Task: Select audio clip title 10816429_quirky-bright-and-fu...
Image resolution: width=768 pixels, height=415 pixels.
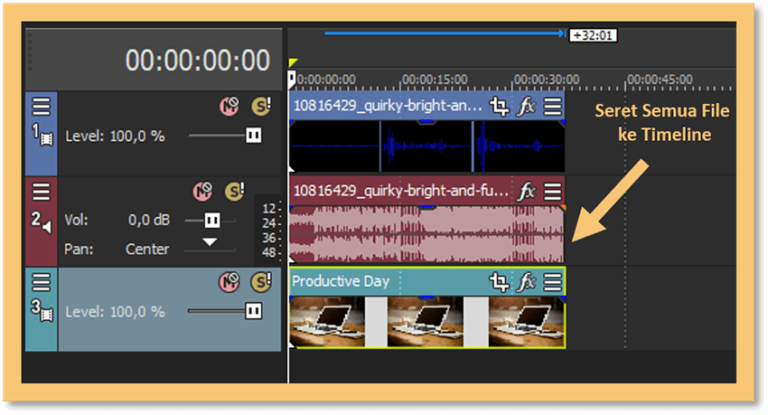Action: pyautogui.click(x=401, y=191)
